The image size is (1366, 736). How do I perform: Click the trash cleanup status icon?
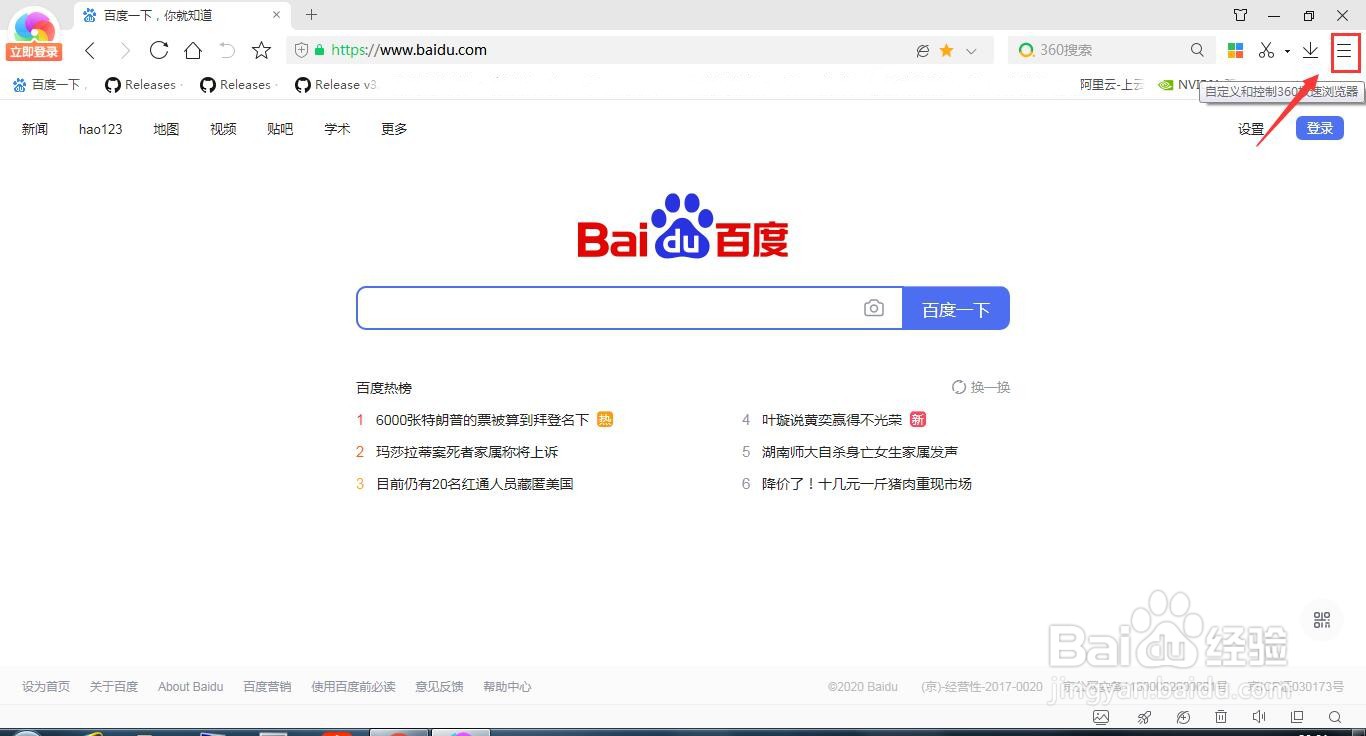click(1221, 717)
